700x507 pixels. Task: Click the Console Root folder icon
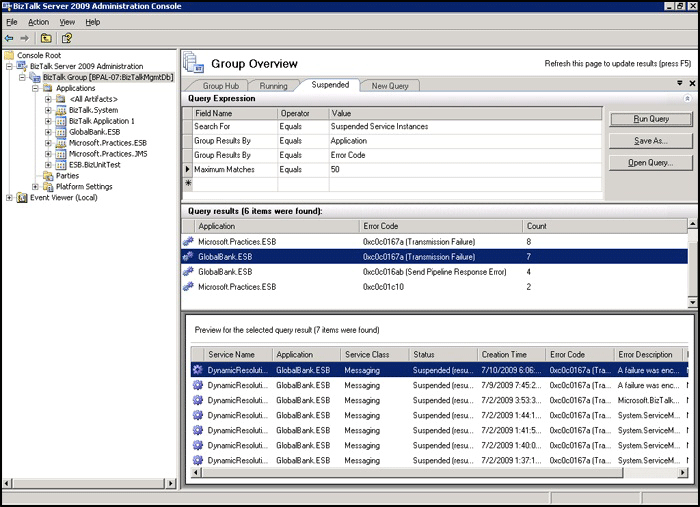click(x=9, y=55)
